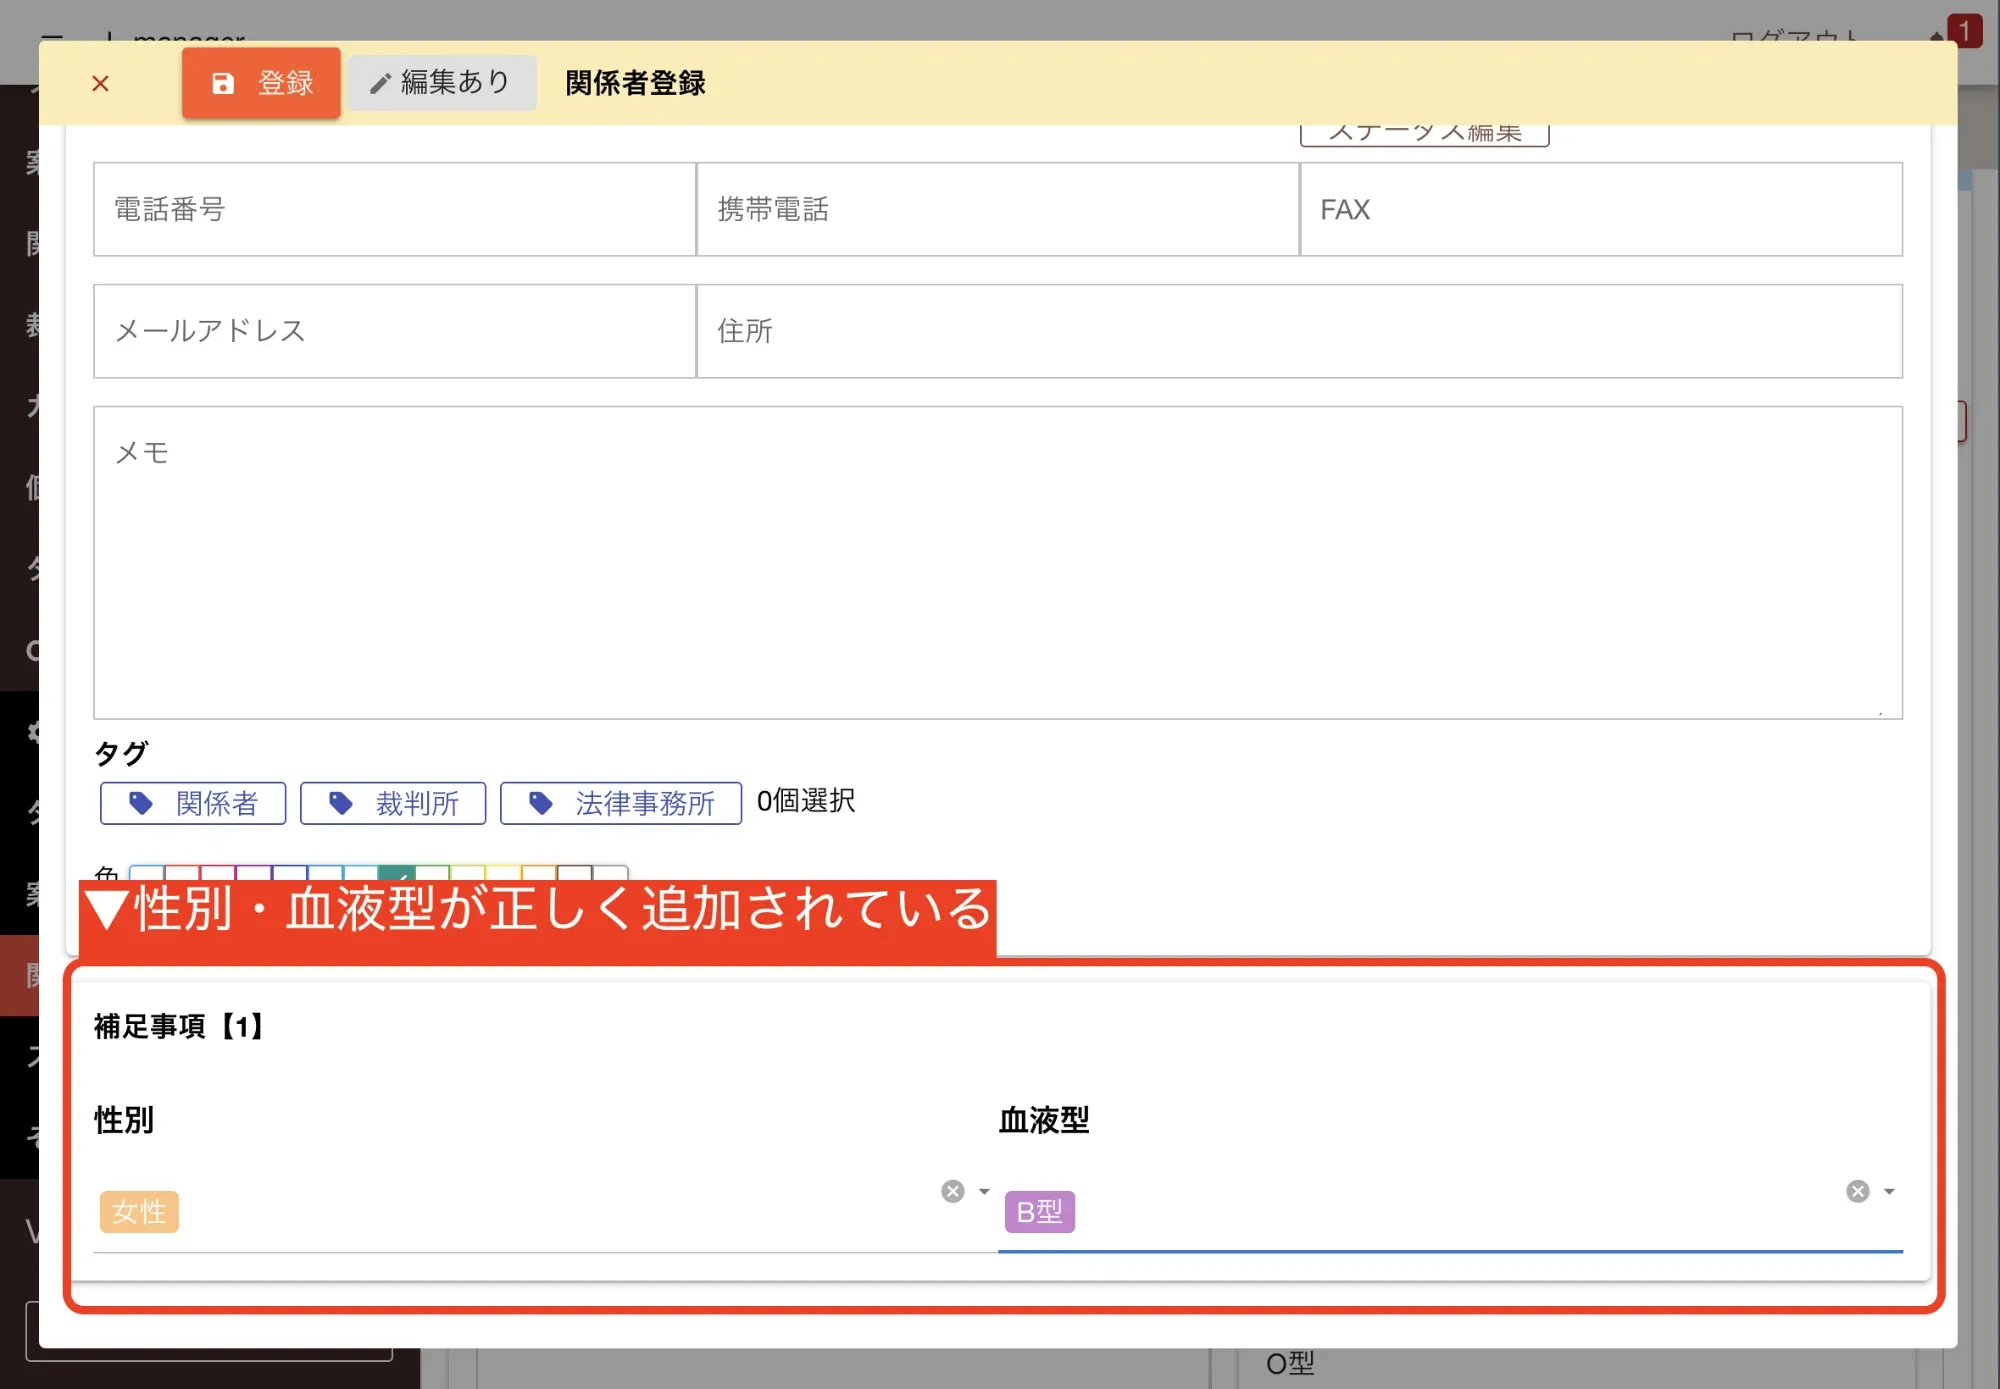The width and height of the screenshot is (2000, 1389).
Task: Expand the 性別 dropdown arrow
Action: (x=984, y=1191)
